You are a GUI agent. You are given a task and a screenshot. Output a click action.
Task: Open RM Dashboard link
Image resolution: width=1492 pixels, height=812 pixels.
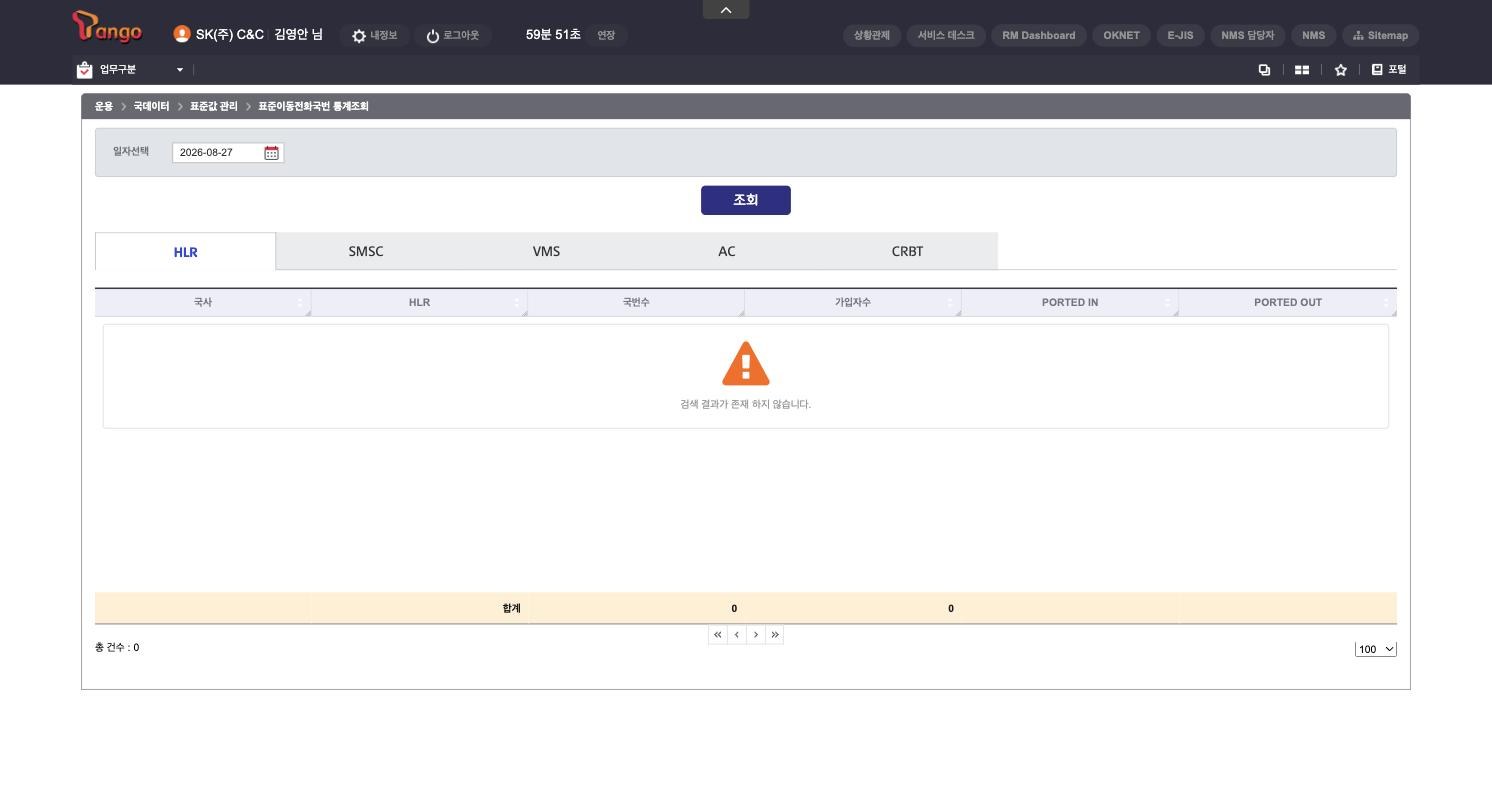pos(1039,35)
